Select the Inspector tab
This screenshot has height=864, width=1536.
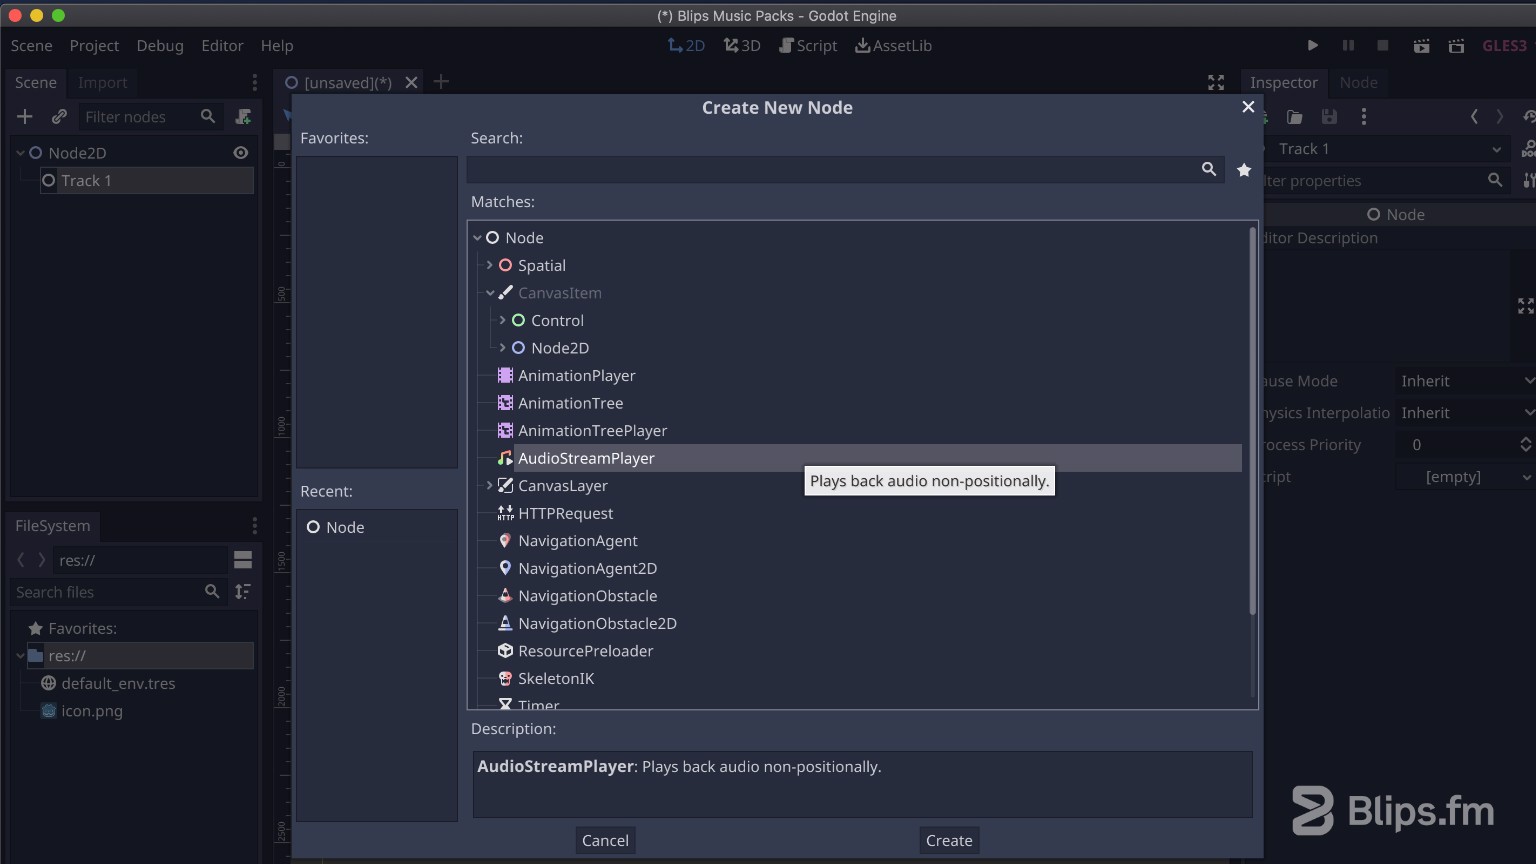[1283, 83]
